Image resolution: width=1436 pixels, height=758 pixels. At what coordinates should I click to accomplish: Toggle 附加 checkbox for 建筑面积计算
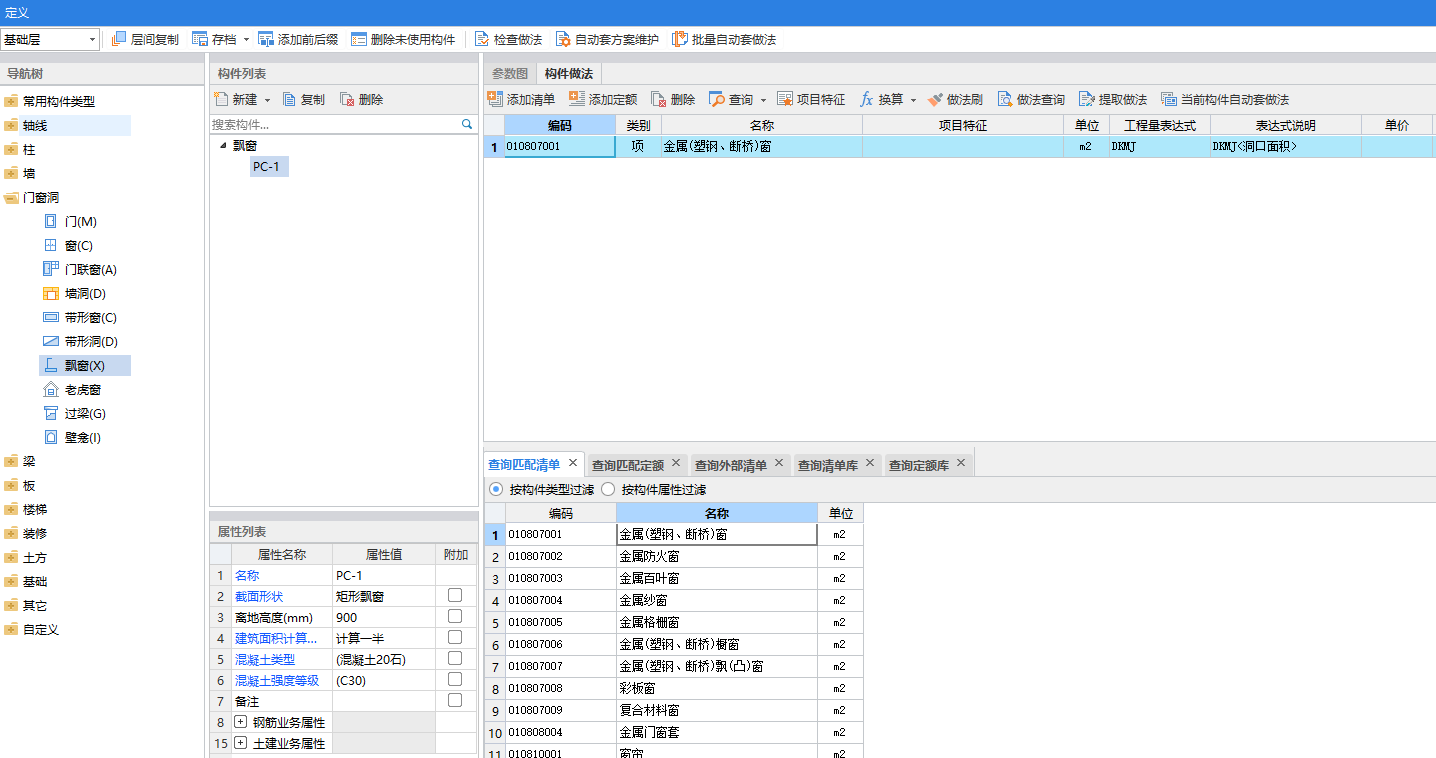(455, 637)
